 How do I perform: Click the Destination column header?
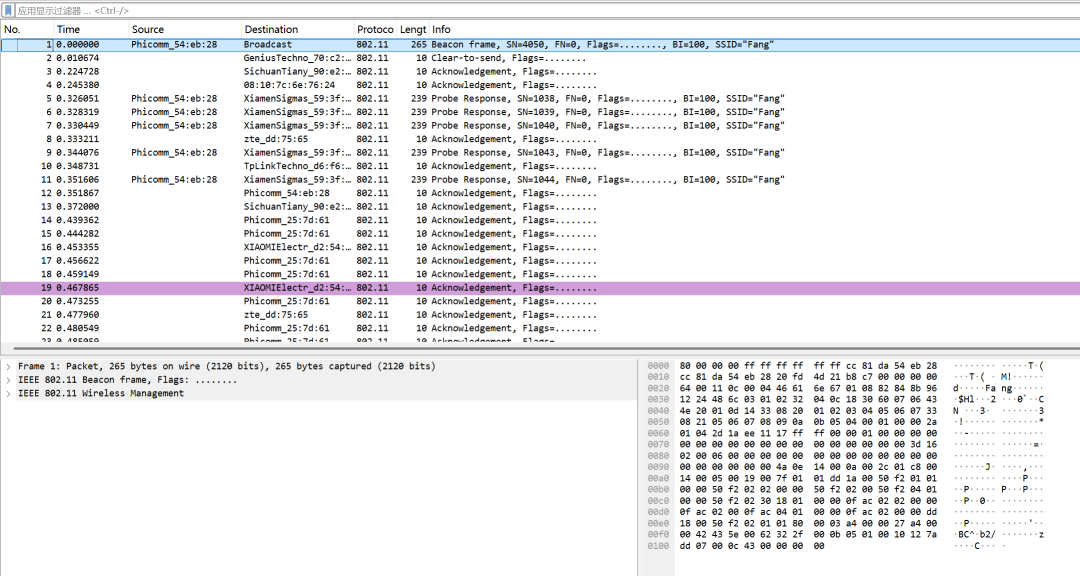[x=297, y=30]
